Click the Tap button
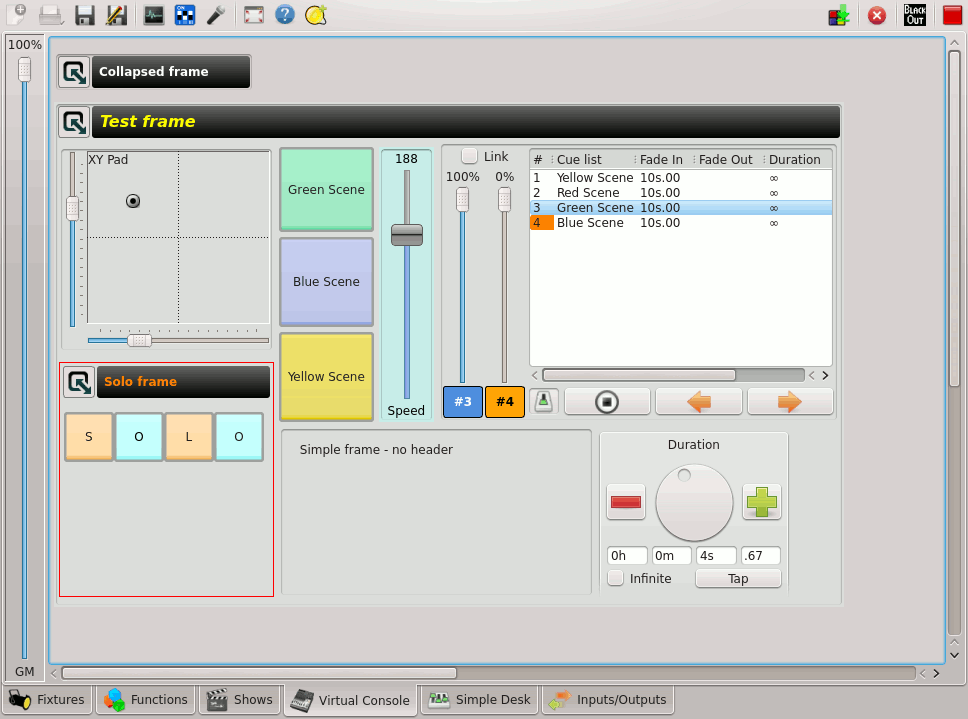Viewport: 968px width, 719px height. pyautogui.click(x=738, y=578)
